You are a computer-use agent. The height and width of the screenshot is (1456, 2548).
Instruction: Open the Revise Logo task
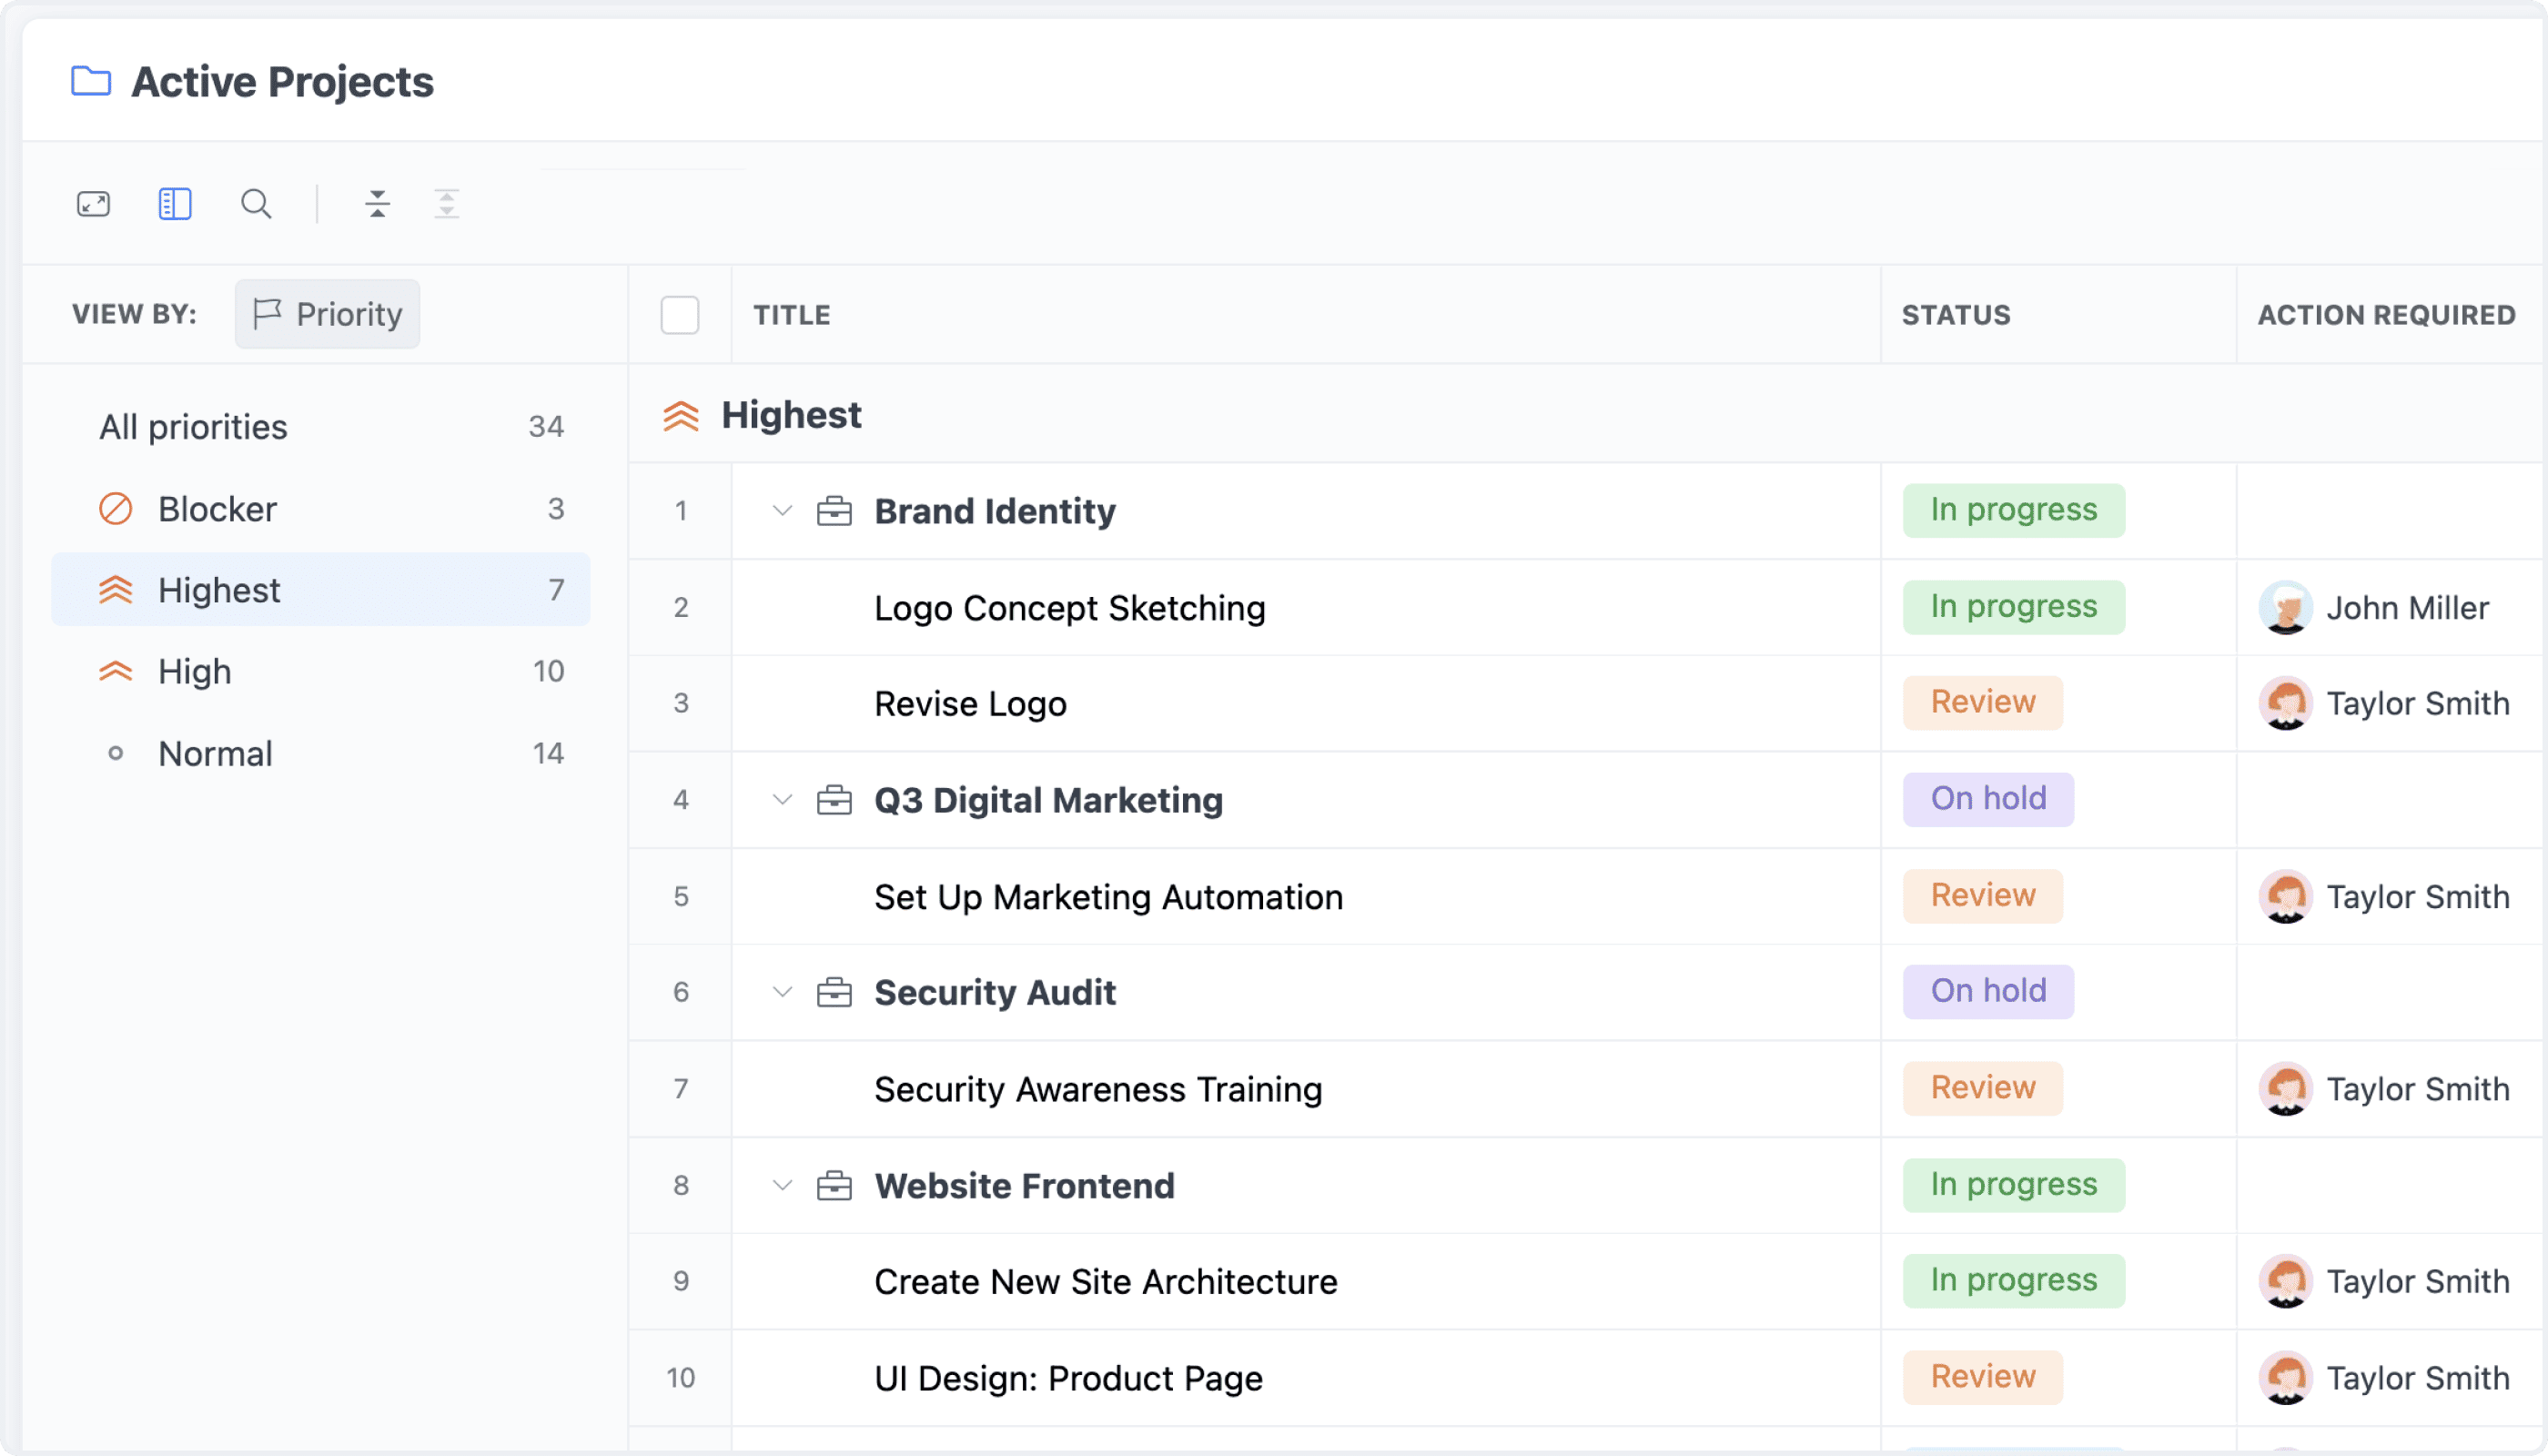970,704
